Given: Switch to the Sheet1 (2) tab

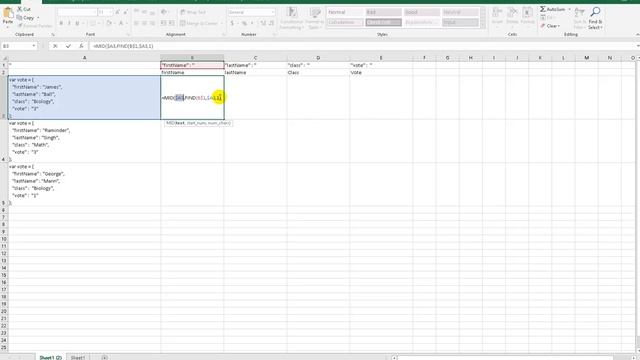Looking at the screenshot, I should [x=51, y=358].
